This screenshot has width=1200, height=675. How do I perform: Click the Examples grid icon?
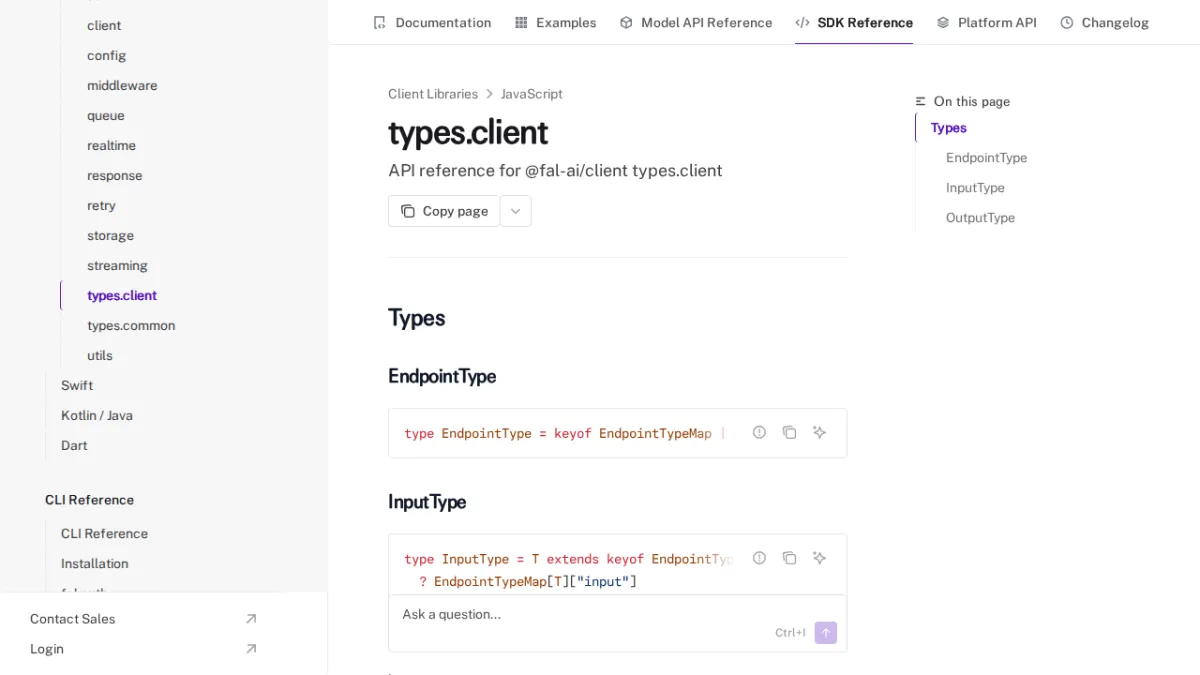(x=521, y=22)
